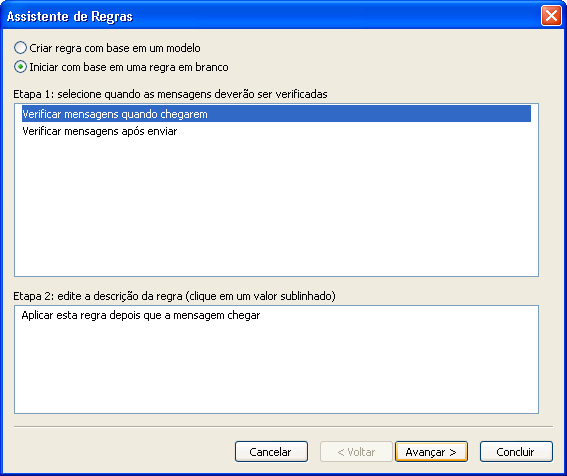The width and height of the screenshot is (567, 476).
Task: Choose 'Verificar mensagens após enviar' in the list
Action: [99, 131]
